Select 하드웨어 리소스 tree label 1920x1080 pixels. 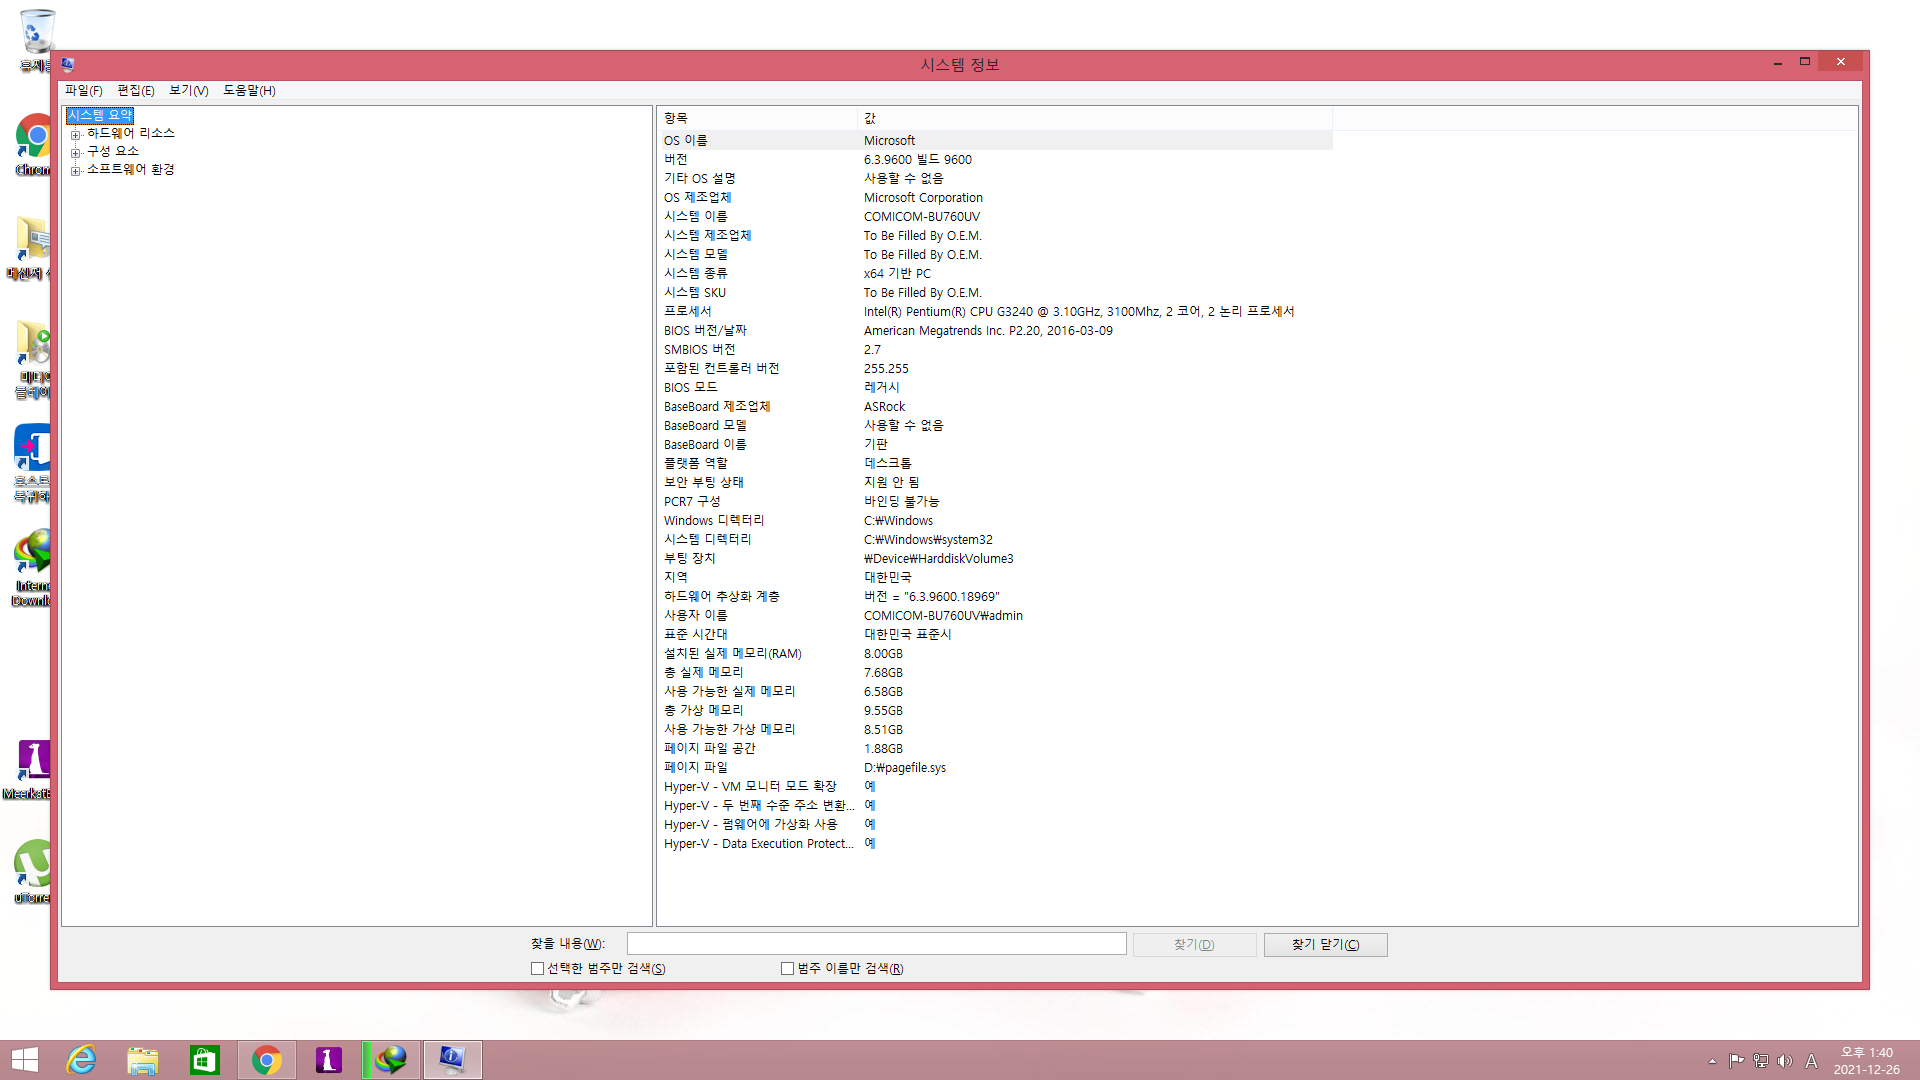(x=131, y=133)
